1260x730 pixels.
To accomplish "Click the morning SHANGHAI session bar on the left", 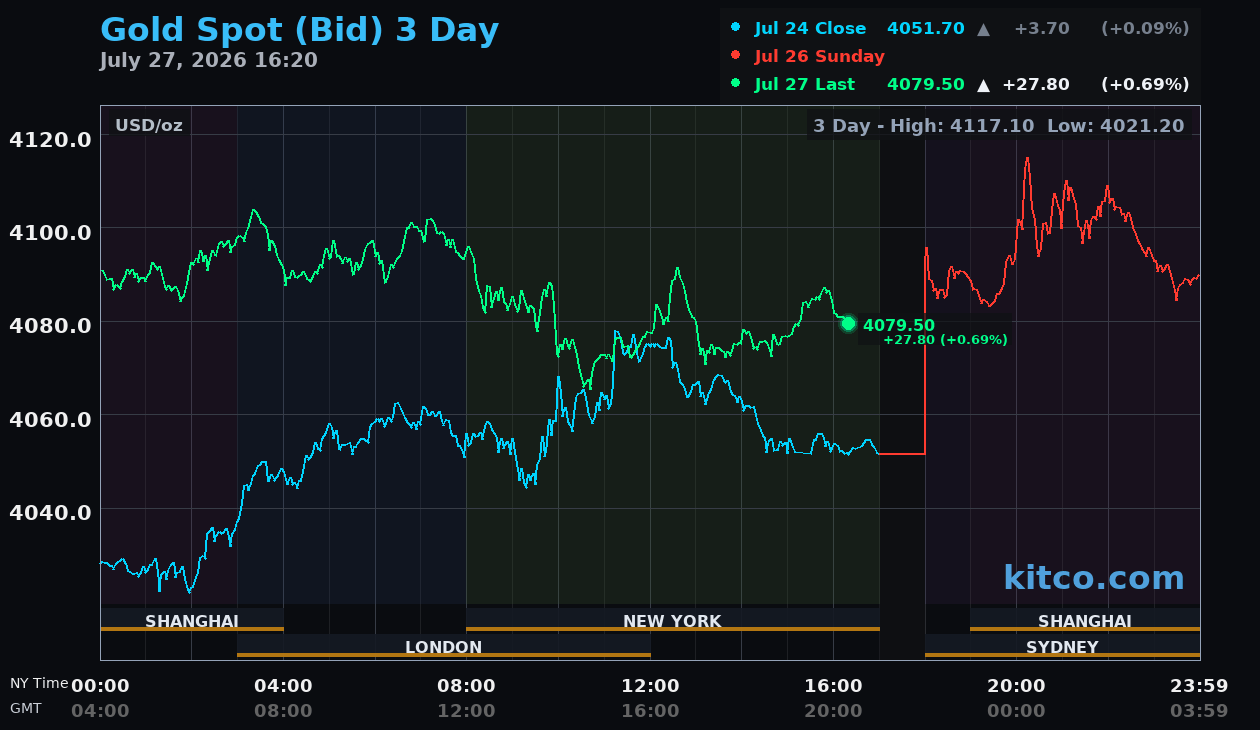I will point(192,621).
